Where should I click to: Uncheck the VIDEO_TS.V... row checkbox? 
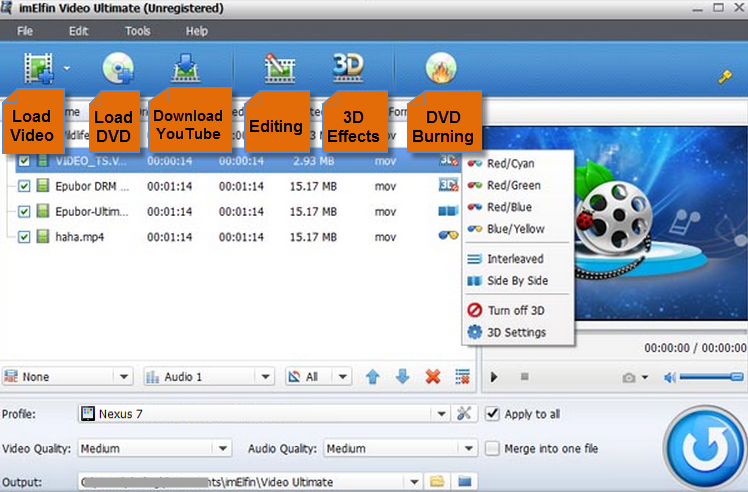pyautogui.click(x=24, y=161)
